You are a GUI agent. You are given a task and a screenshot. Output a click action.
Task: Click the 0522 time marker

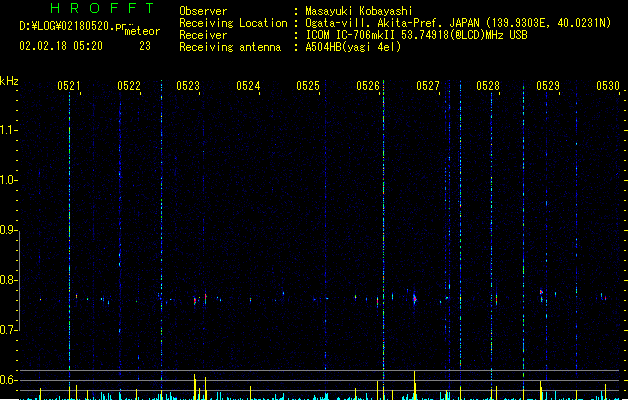(129, 86)
